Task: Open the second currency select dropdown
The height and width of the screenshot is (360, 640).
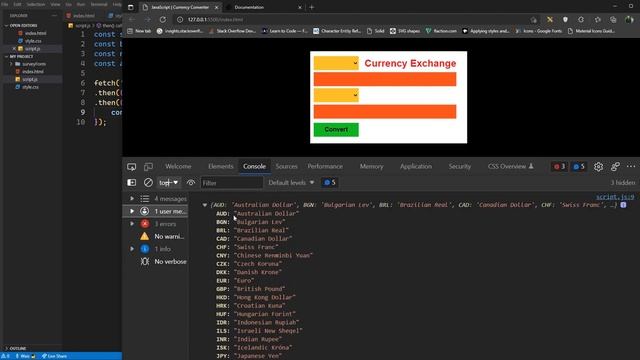Action: [x=336, y=95]
